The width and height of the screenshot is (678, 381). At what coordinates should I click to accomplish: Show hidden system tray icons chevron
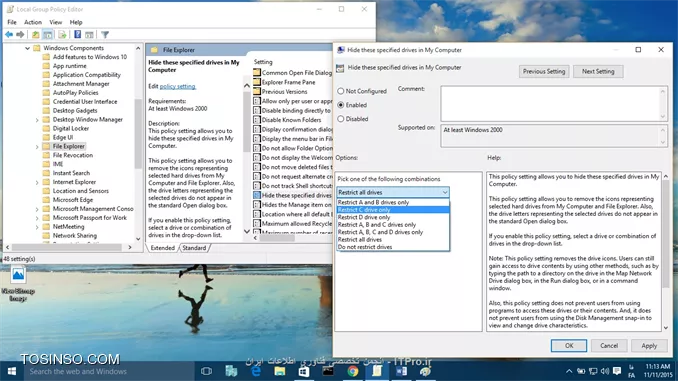point(569,371)
